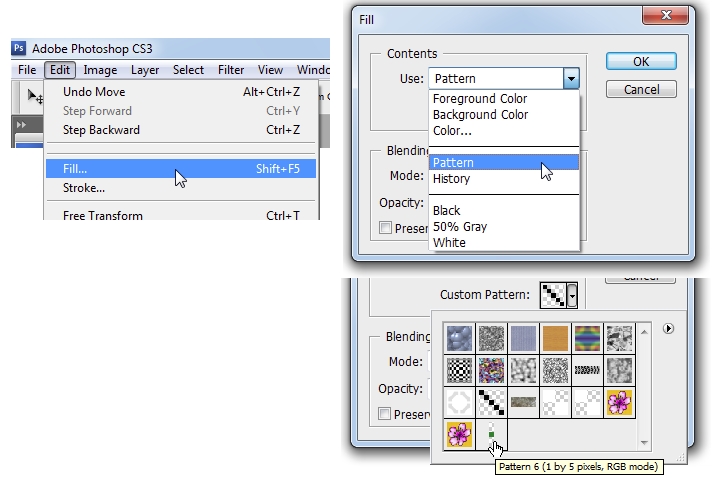Viewport: 720px width, 484px height.
Task: Choose the flower pattern beside the green pixel pattern
Action: click(459, 434)
